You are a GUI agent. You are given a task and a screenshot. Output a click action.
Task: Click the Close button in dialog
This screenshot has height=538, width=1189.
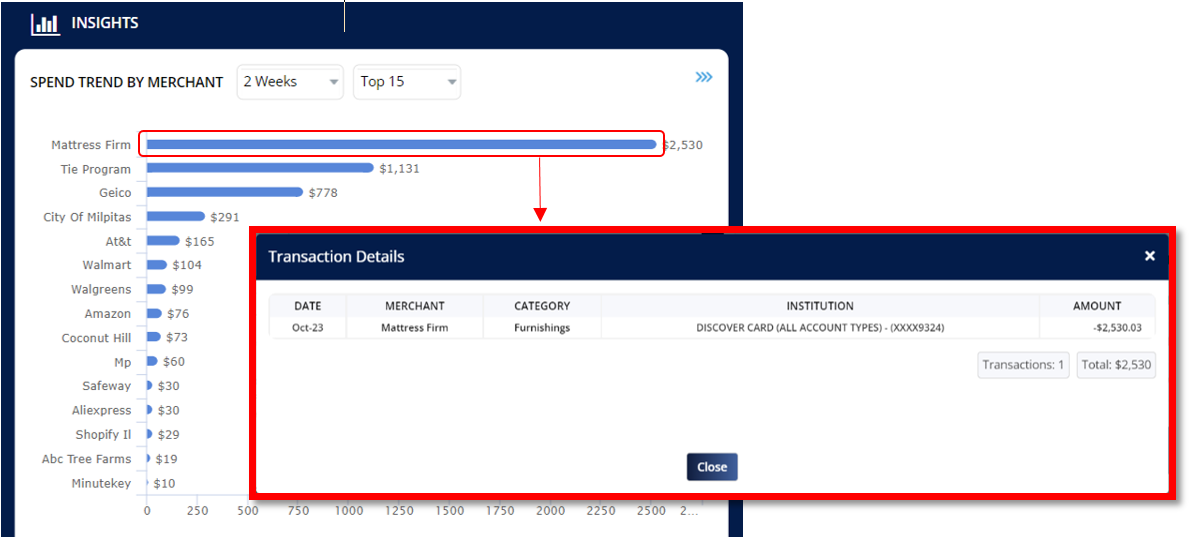pyautogui.click(x=712, y=467)
